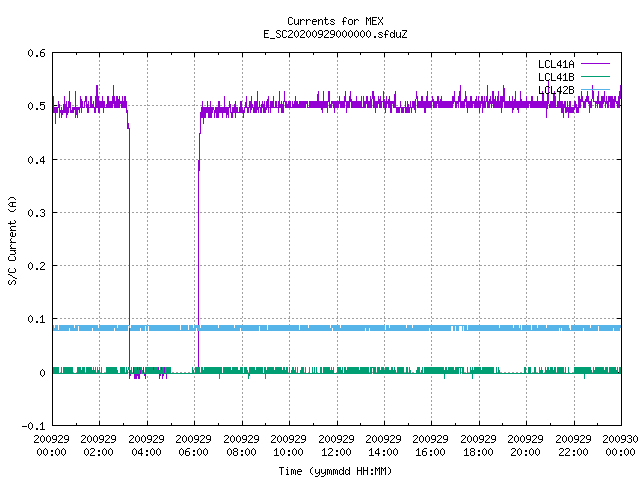Select the filename E_SC20200929000000.sfduZ subtitle
Screen dimensions: 640x480
point(335,34)
